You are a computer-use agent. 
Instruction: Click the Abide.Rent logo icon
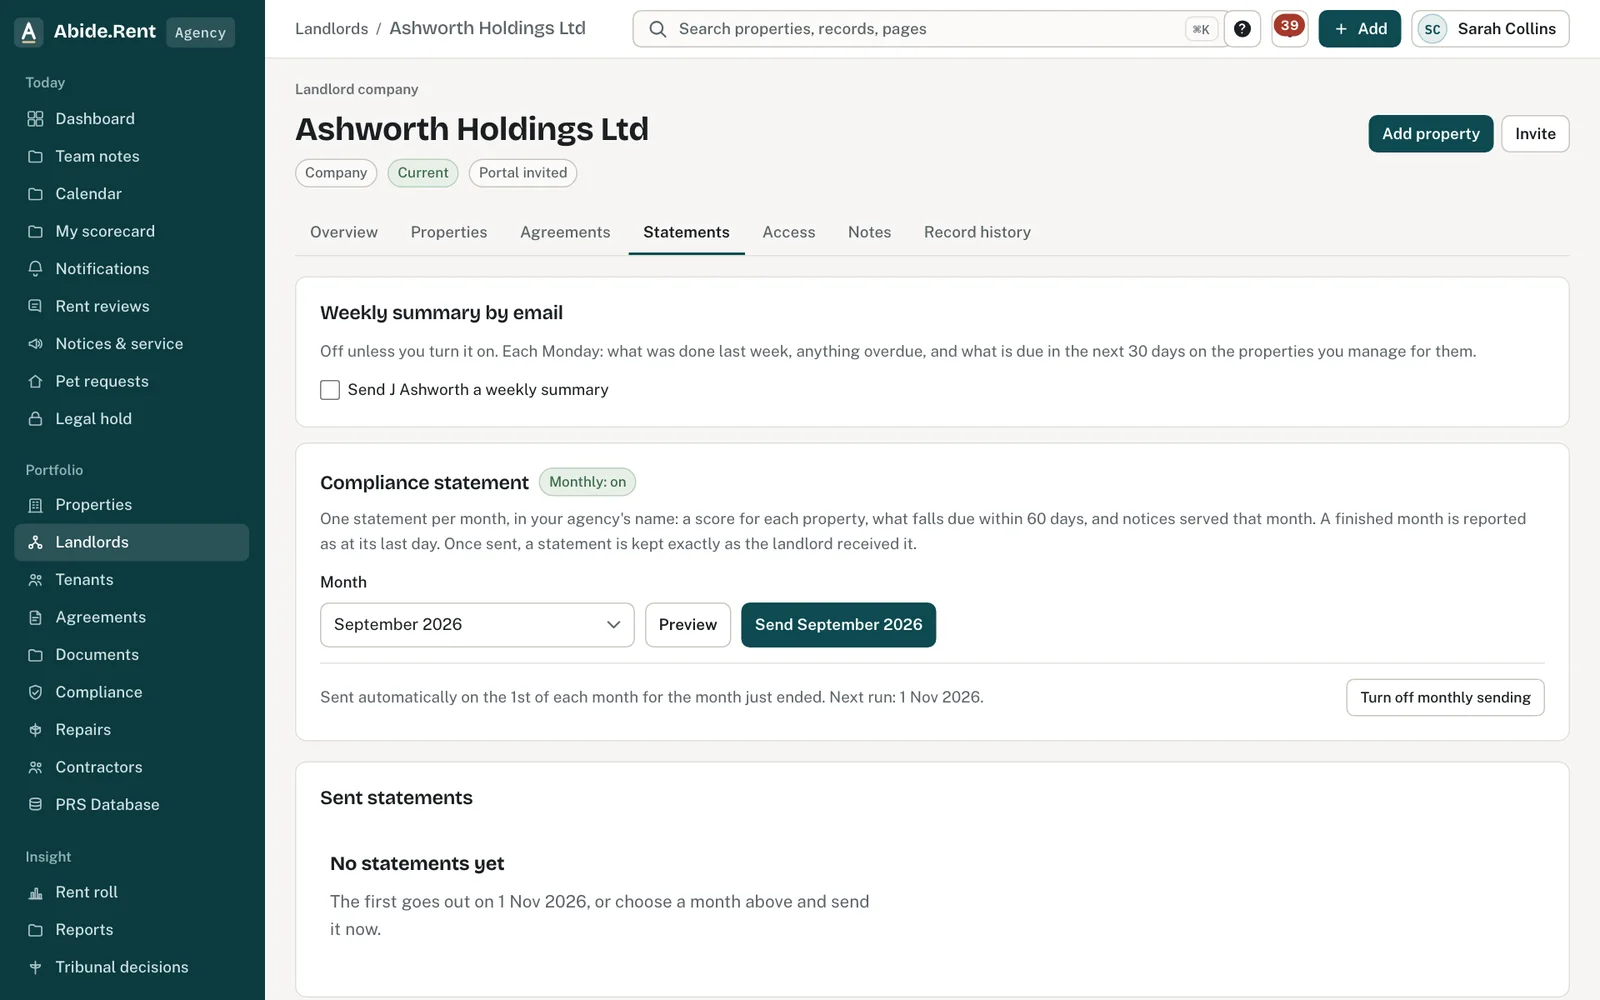click(29, 32)
